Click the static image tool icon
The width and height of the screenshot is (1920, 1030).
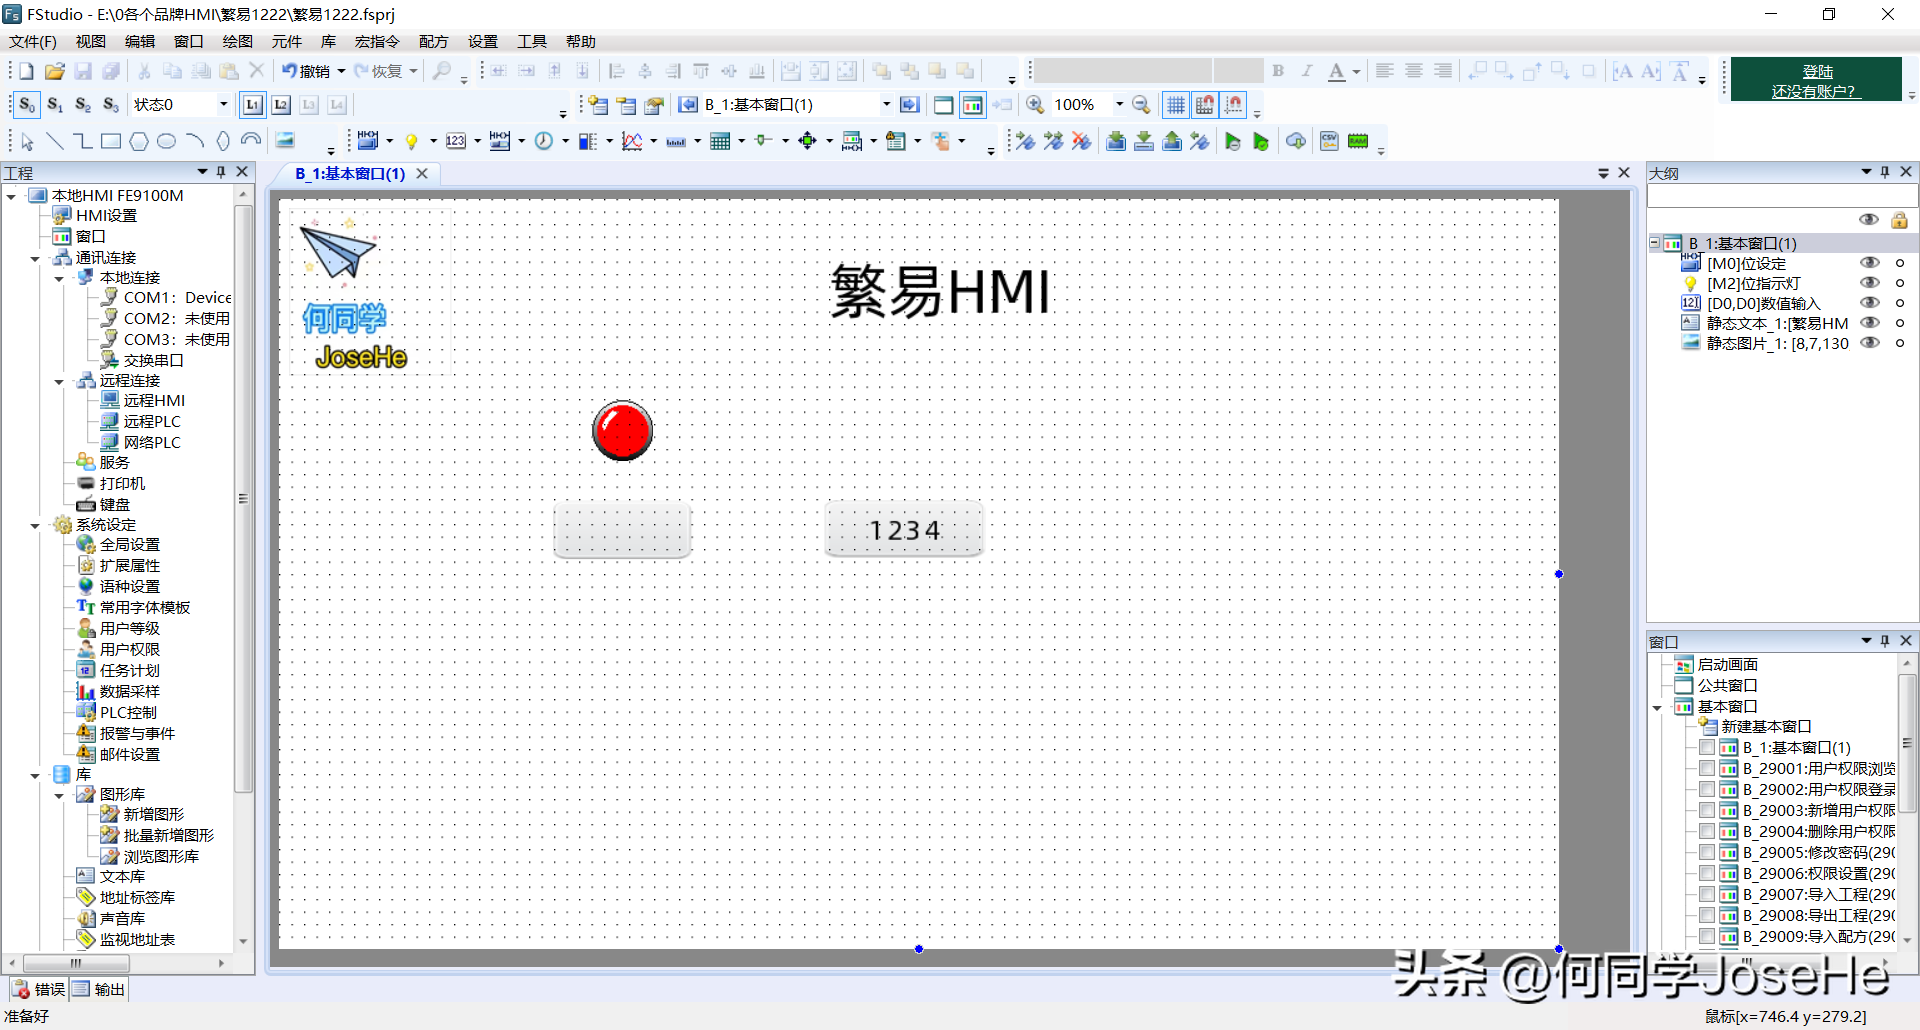(285, 141)
